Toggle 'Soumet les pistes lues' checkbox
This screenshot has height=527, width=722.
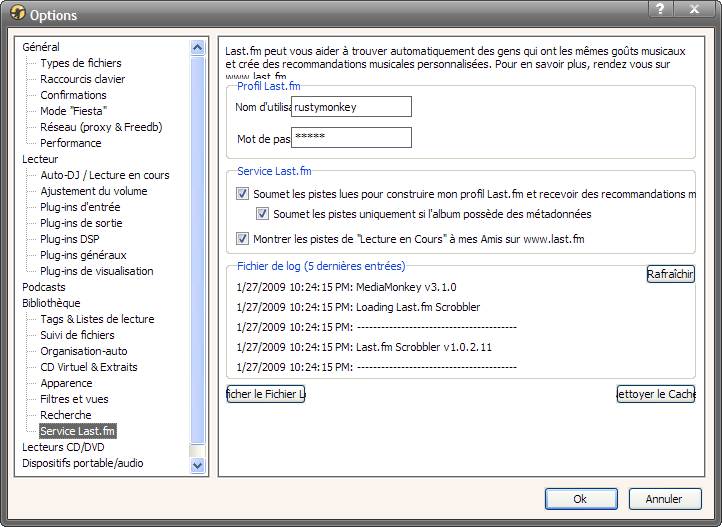pos(243,194)
